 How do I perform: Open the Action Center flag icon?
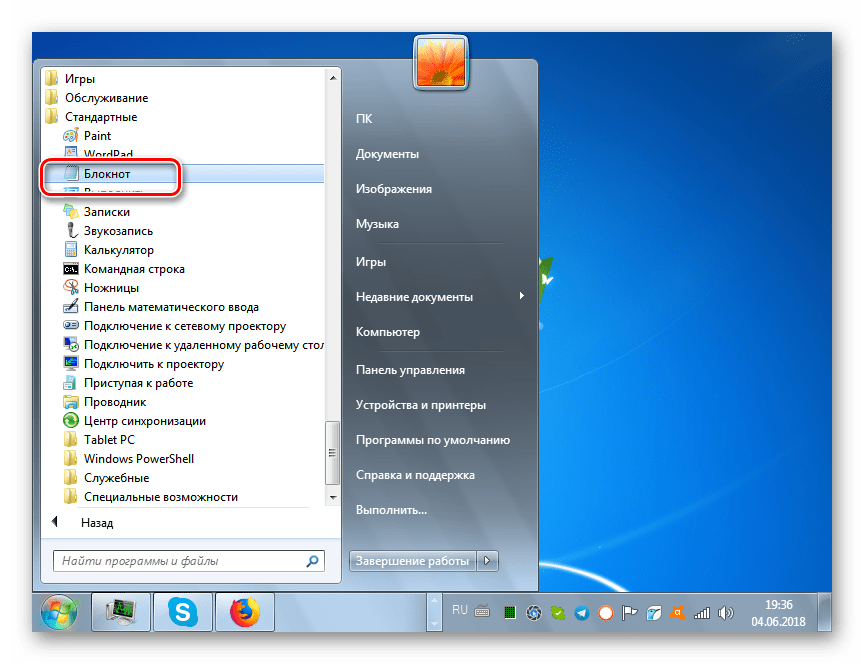[x=629, y=613]
